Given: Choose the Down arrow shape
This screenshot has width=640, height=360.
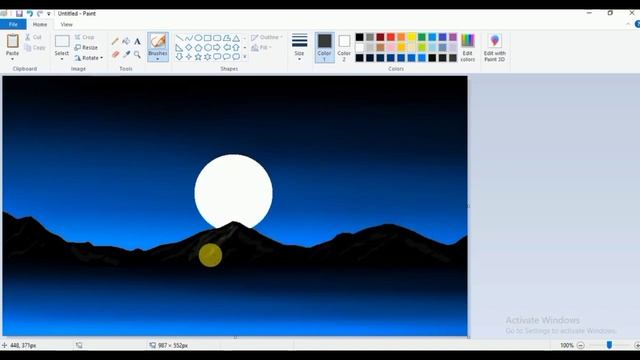Looking at the screenshot, I should 179,57.
